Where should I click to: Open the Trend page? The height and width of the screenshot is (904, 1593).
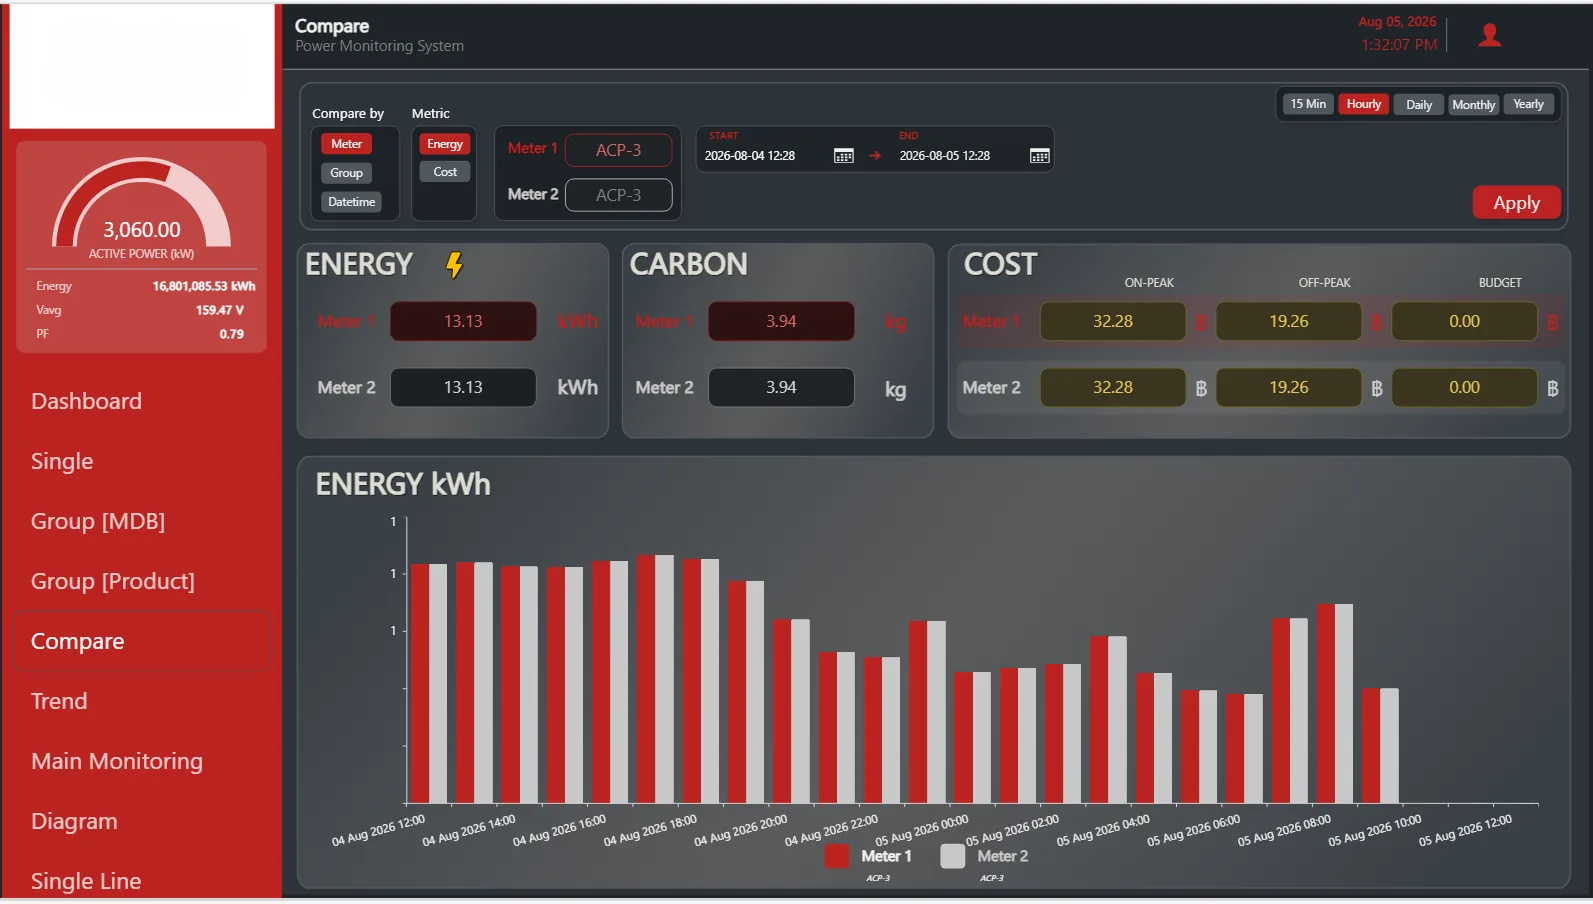pos(59,701)
